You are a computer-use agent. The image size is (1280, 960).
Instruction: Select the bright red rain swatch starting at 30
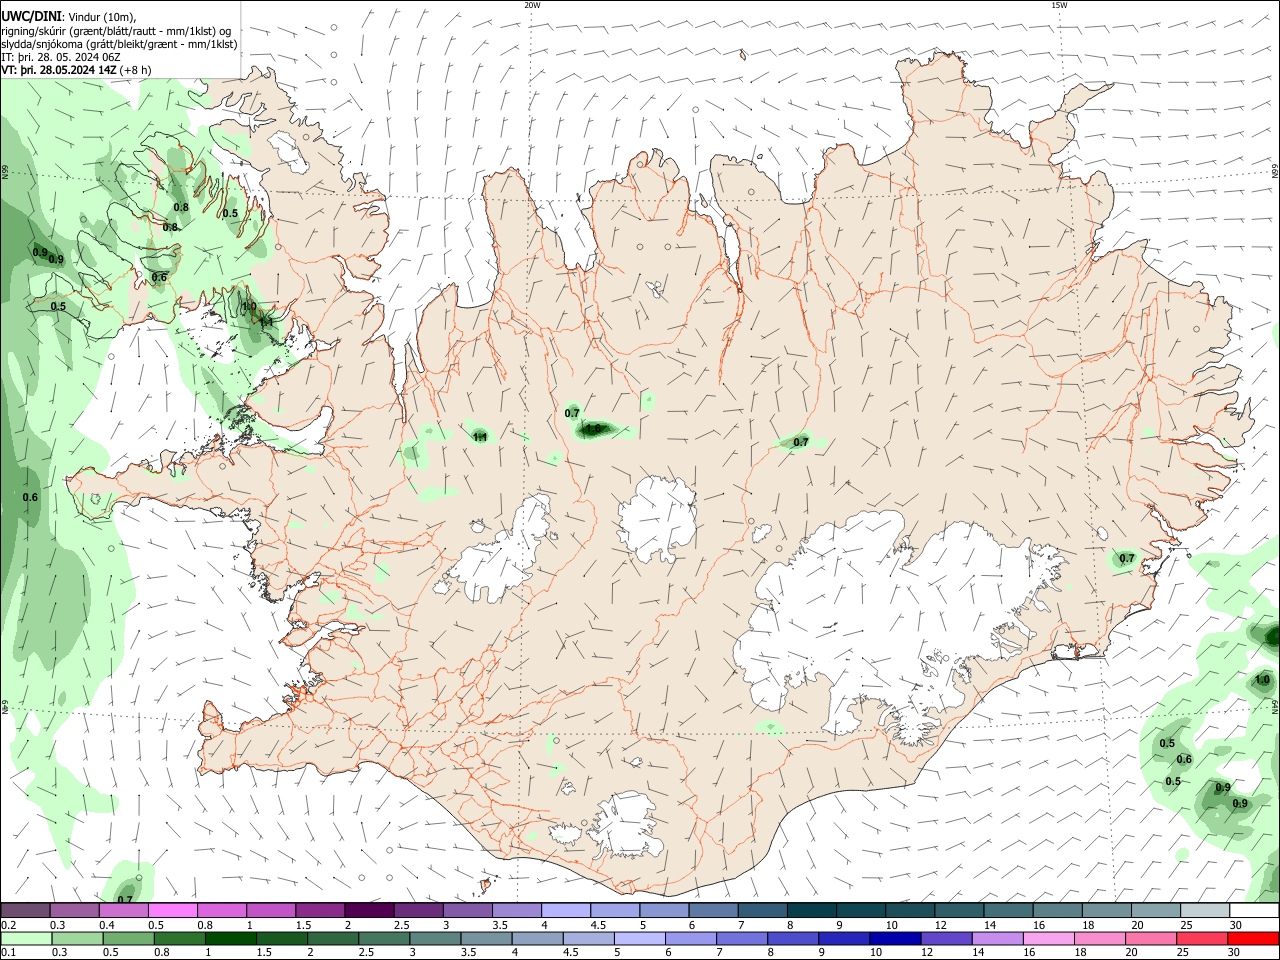tap(1254, 939)
